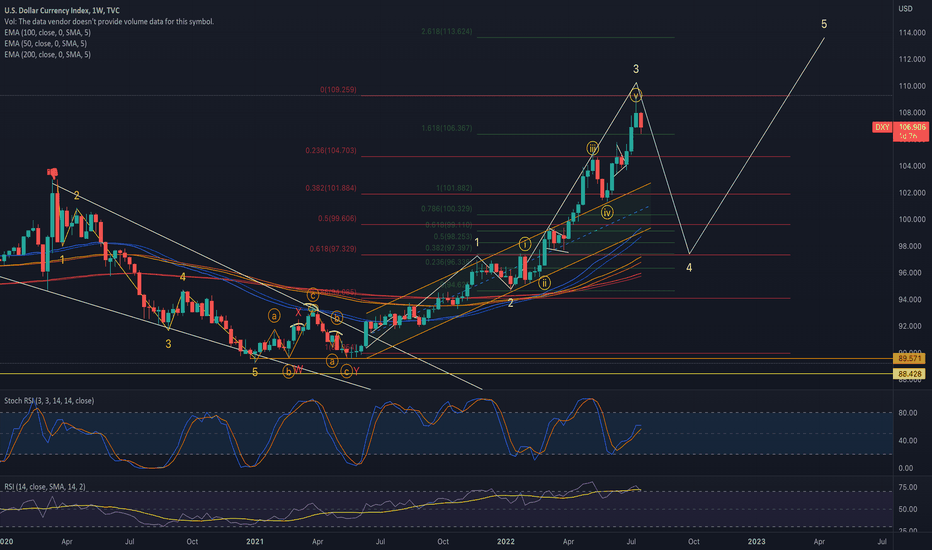
Task: Click the 2.618(113.624) Fibonacci extension label
Action: 446,32
